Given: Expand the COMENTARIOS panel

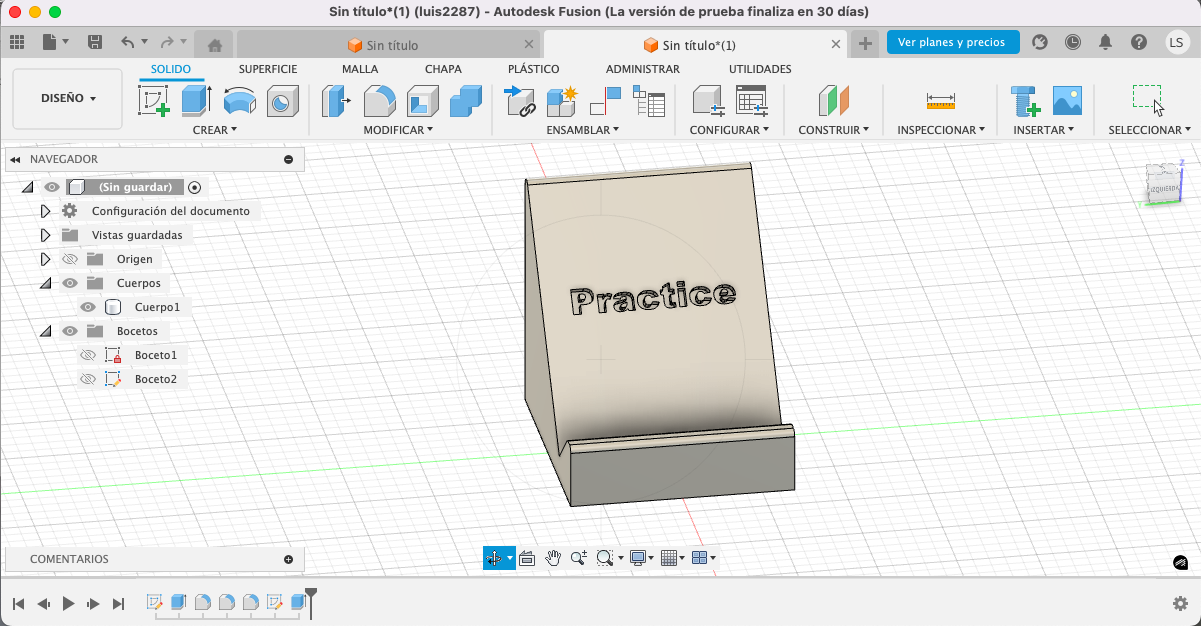Looking at the screenshot, I should point(288,559).
